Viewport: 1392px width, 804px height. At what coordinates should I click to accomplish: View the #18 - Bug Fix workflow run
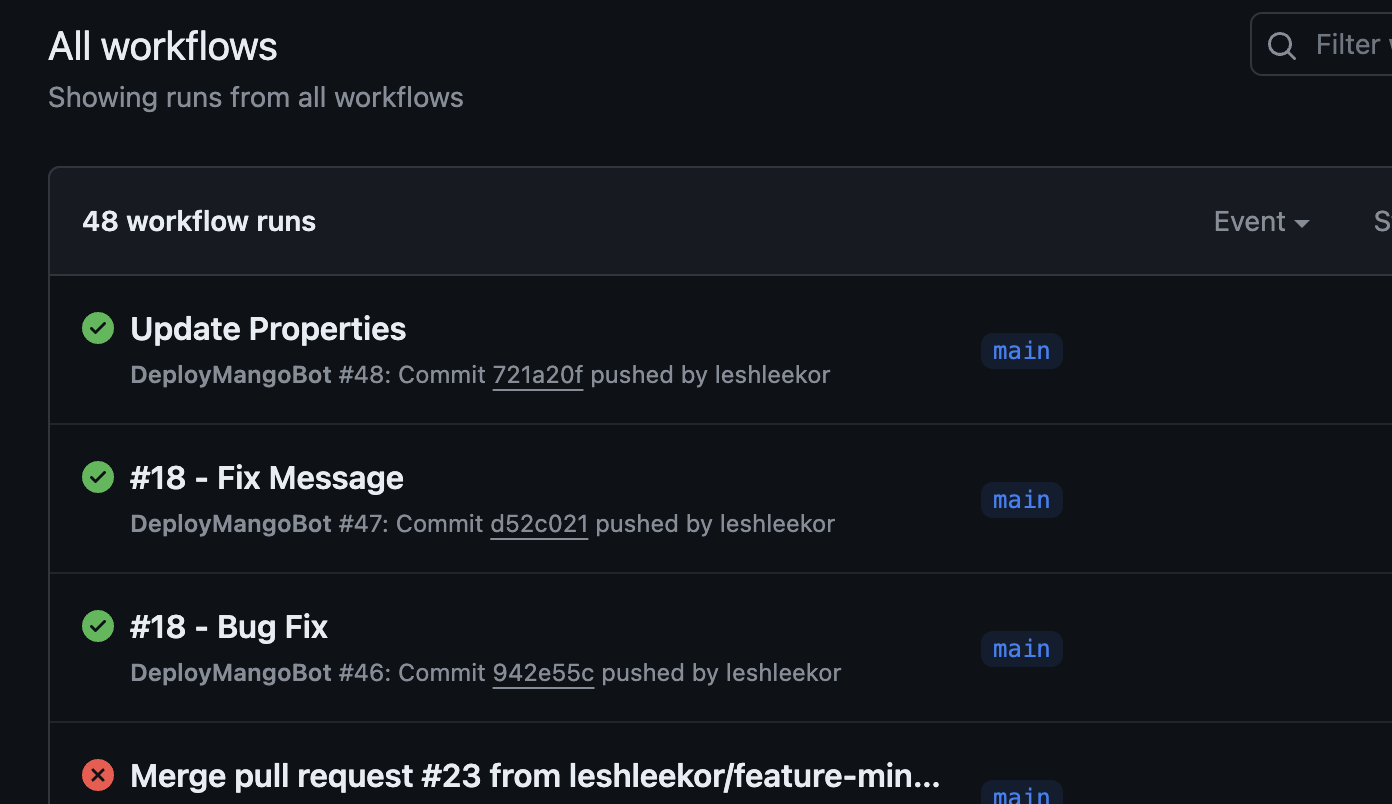pos(229,627)
